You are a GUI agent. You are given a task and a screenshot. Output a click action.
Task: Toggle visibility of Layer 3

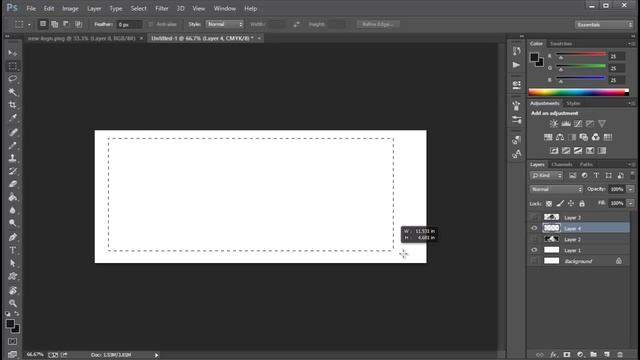pyautogui.click(x=534, y=218)
